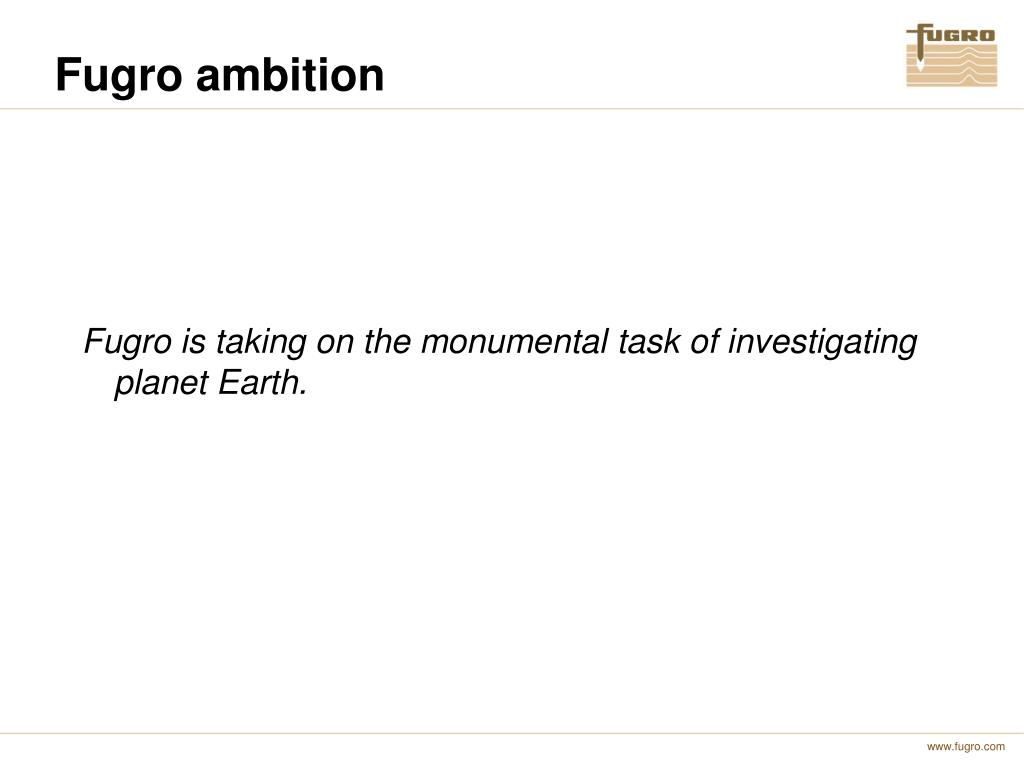
Task: Click the word "of" before investigating
Action: [704, 342]
